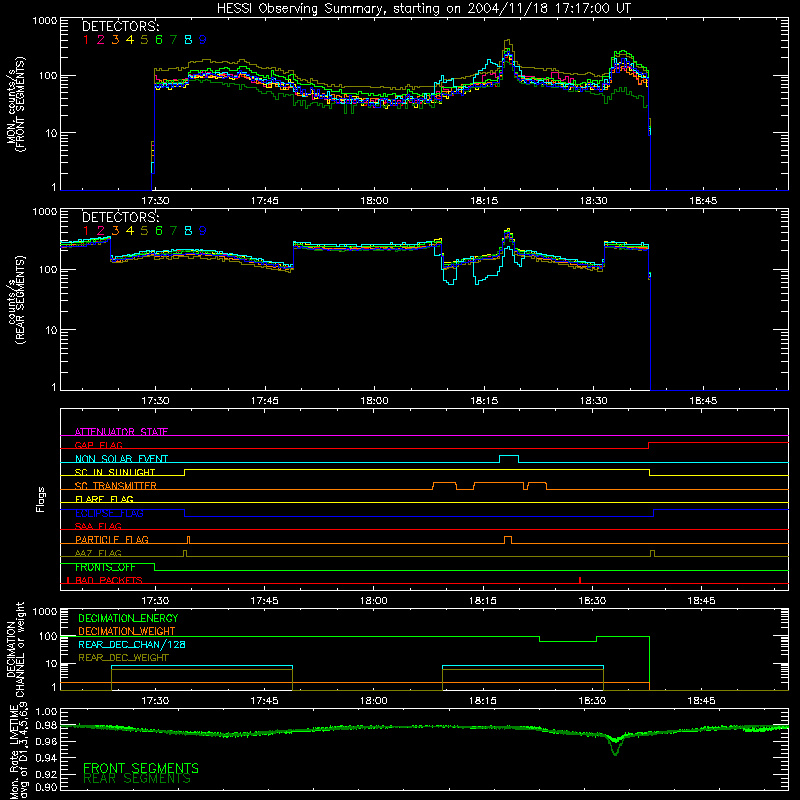Click the SC_IN_SUNLIGHT flag label
This screenshot has width=800, height=800.
(115, 472)
